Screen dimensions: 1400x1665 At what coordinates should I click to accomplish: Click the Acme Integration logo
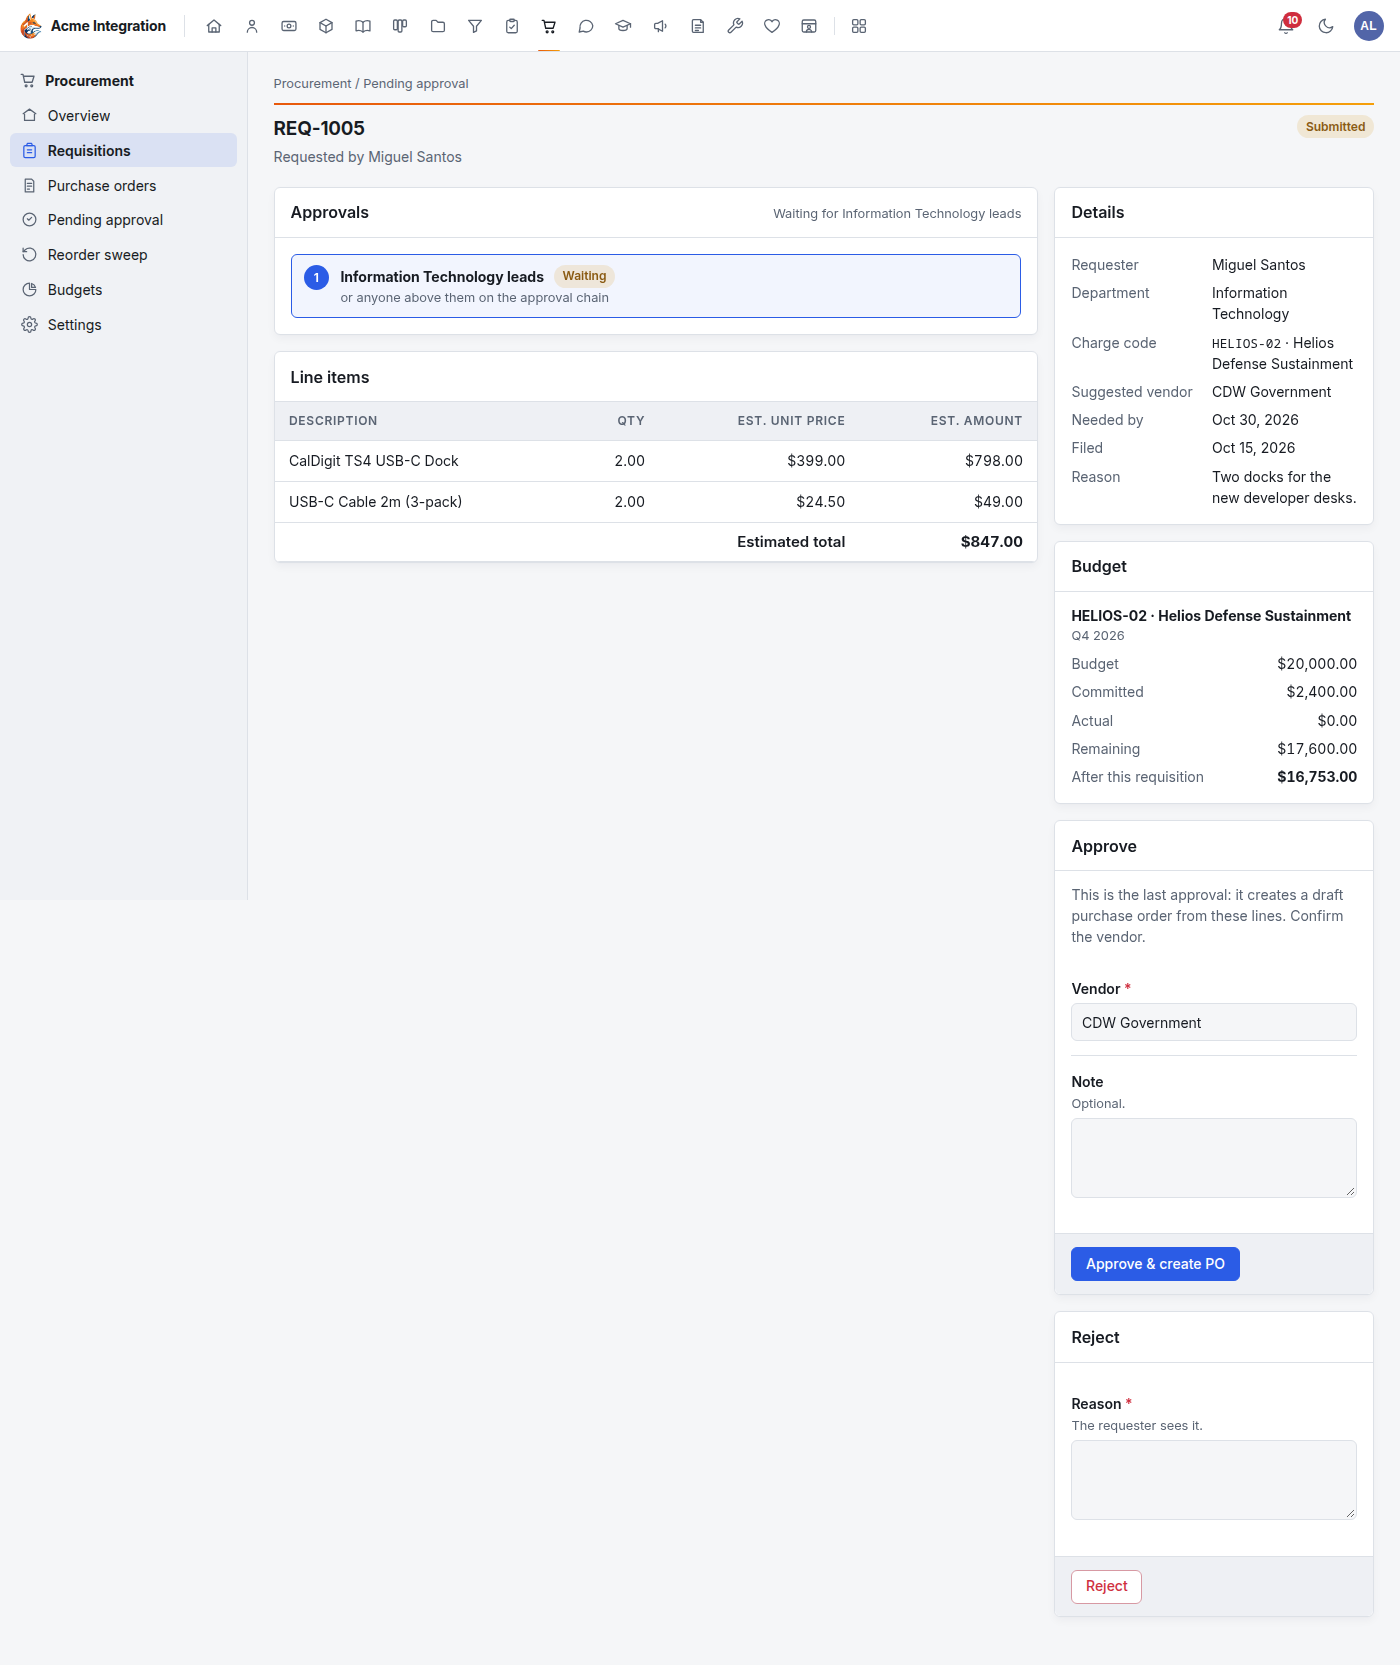(x=93, y=26)
